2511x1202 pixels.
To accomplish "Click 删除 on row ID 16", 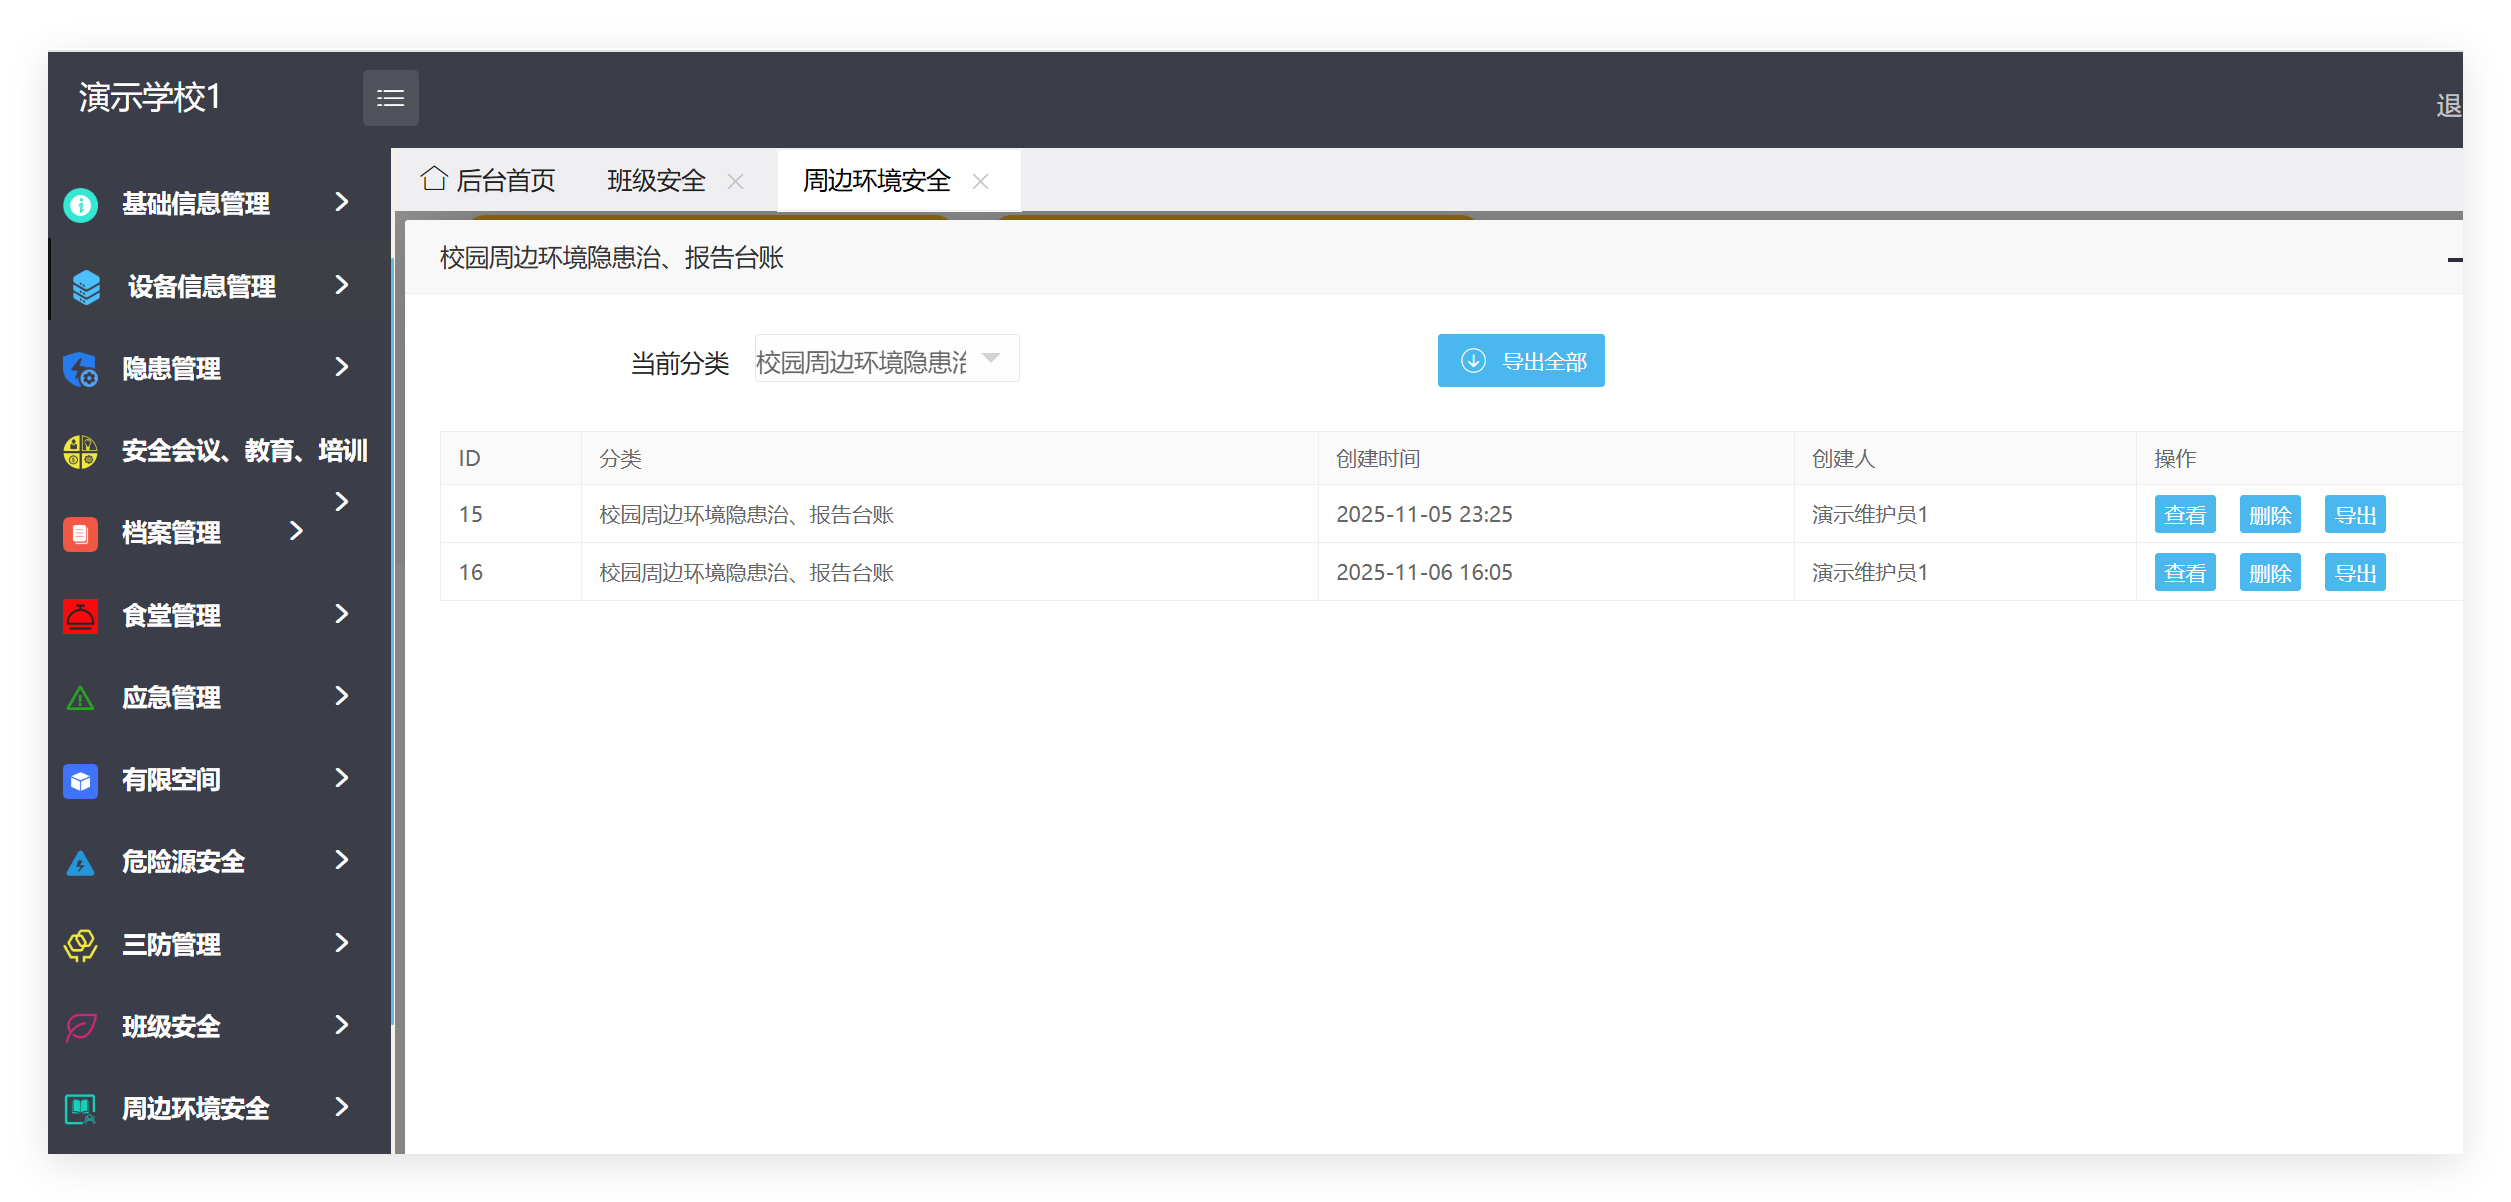I will point(2270,572).
